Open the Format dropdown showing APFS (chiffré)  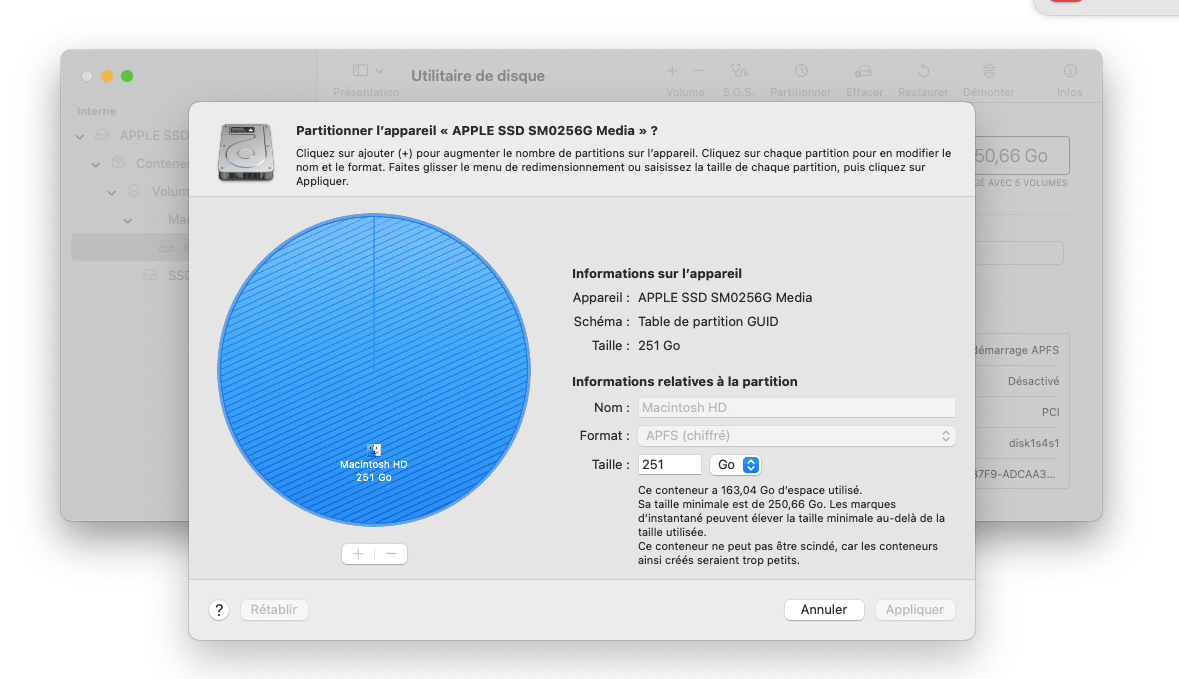point(797,436)
